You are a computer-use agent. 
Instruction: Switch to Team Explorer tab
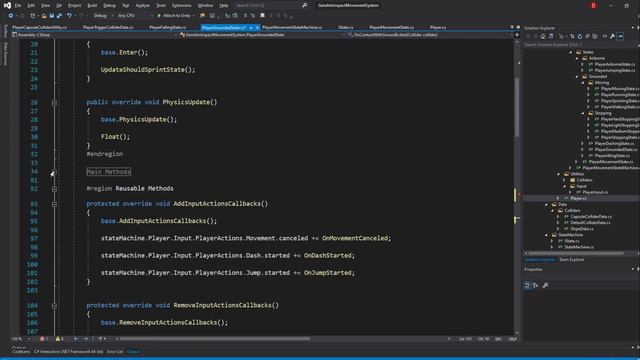pyautogui.click(x=571, y=260)
